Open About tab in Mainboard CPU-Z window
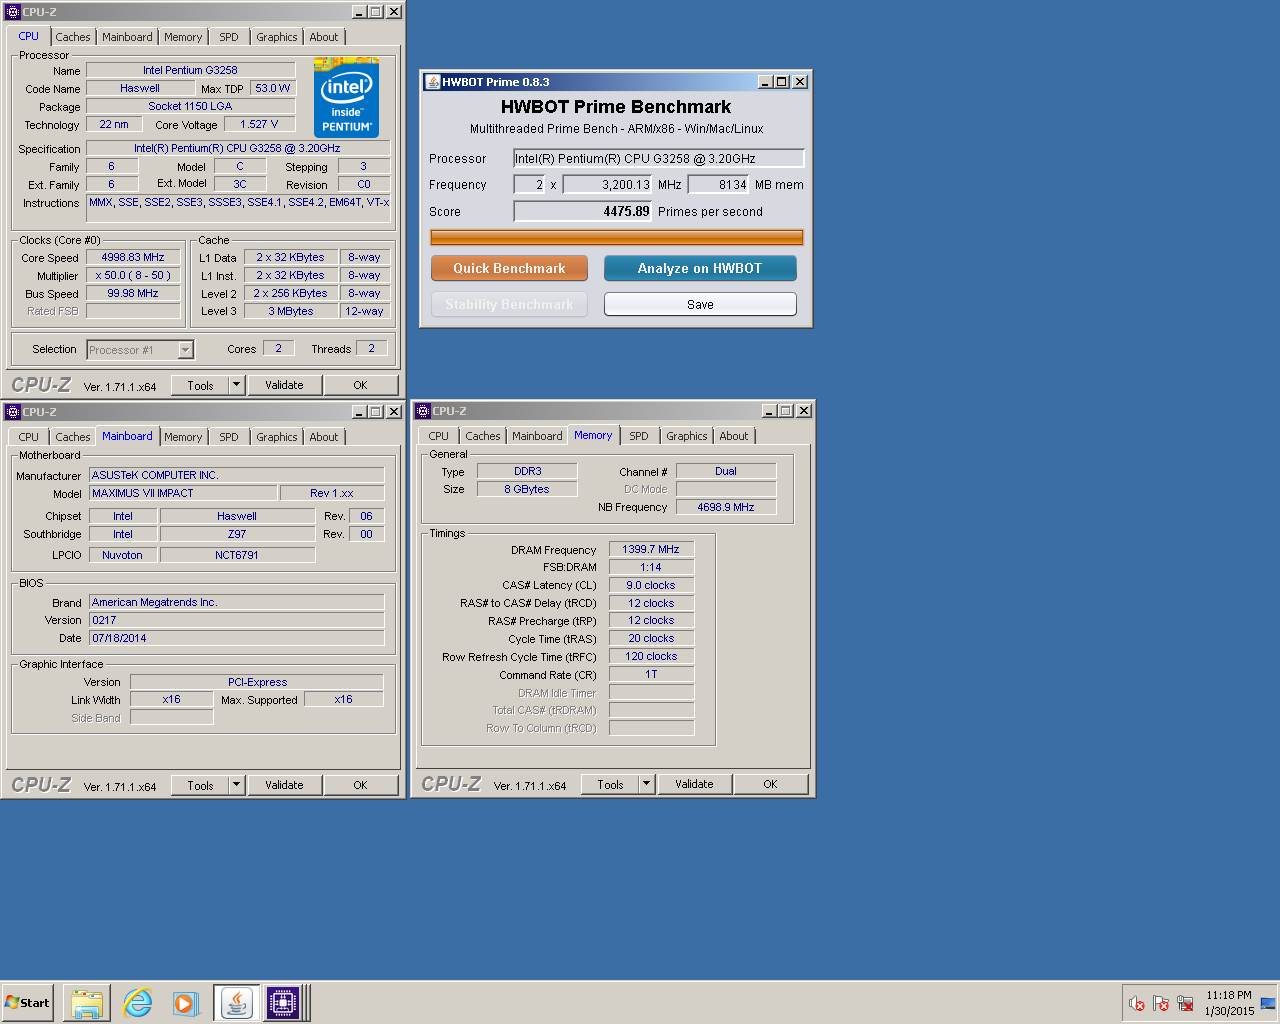The width and height of the screenshot is (1280, 1024). pos(324,437)
